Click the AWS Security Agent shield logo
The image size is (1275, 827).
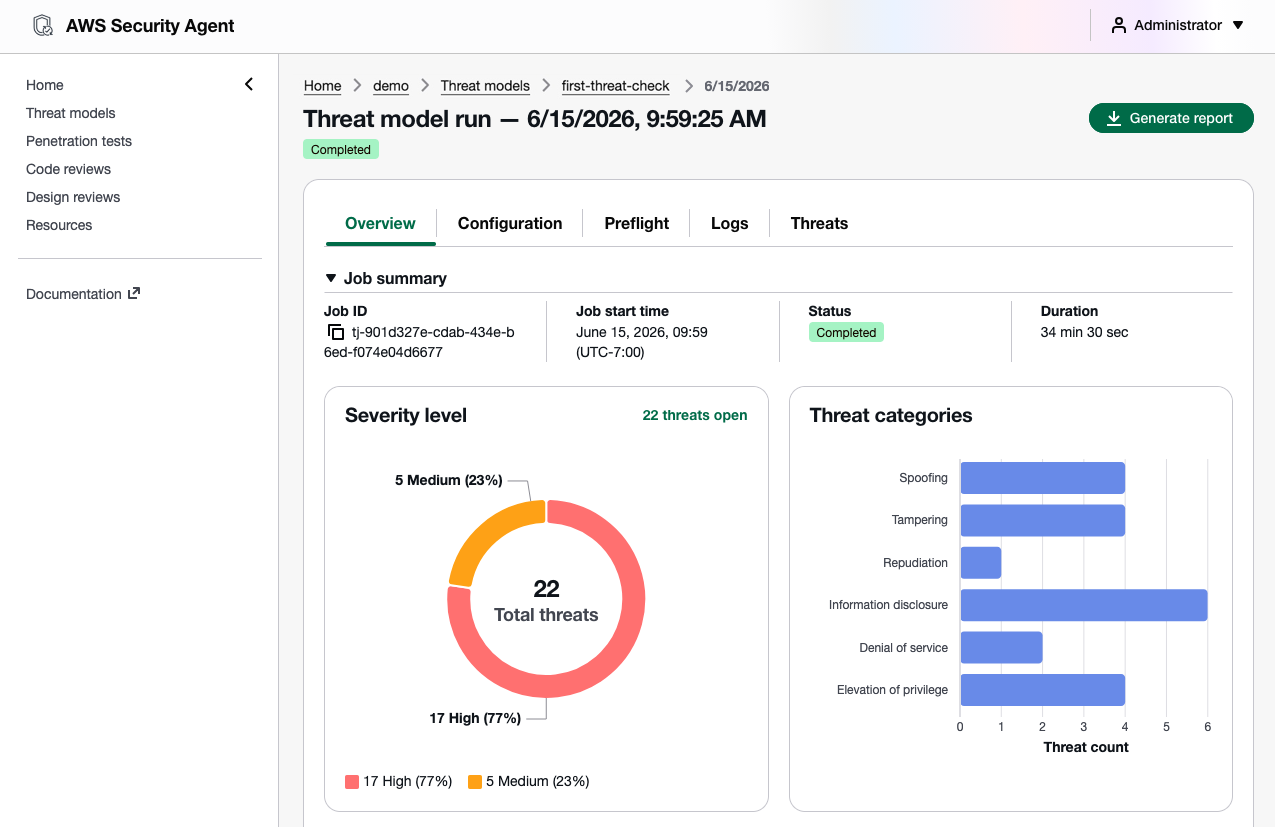pos(43,26)
